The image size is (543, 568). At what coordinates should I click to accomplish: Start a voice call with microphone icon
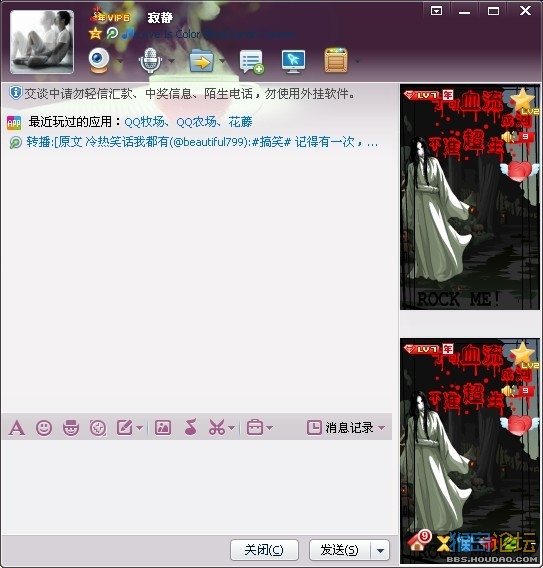click(150, 60)
